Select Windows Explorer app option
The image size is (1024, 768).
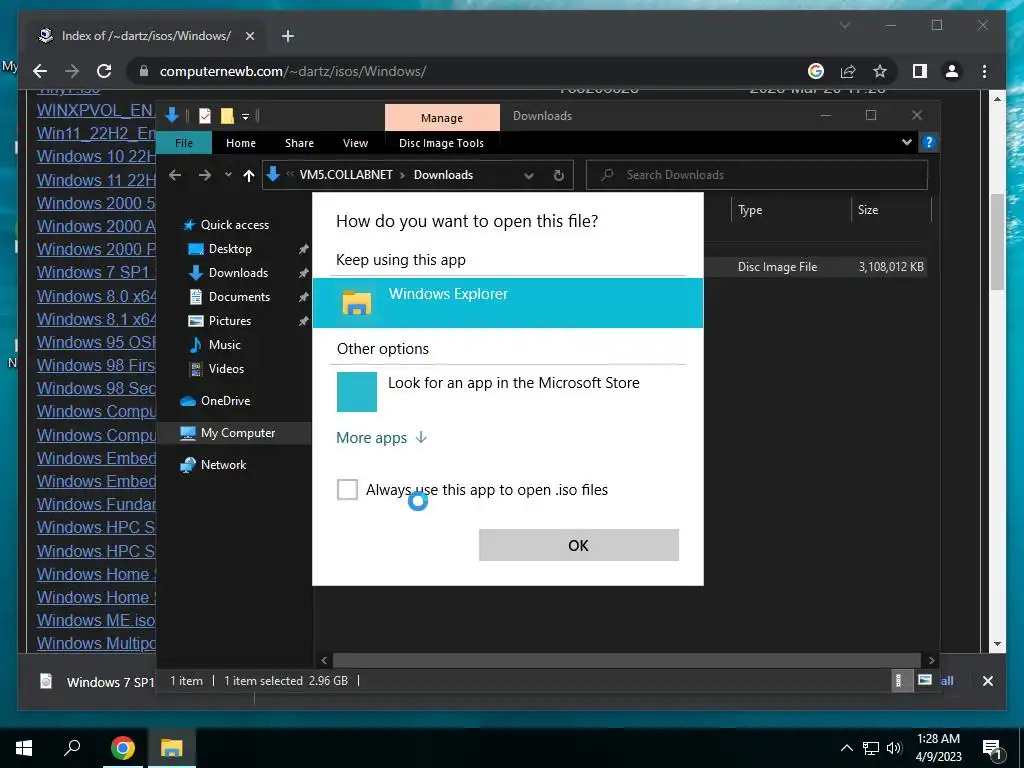tap(507, 302)
